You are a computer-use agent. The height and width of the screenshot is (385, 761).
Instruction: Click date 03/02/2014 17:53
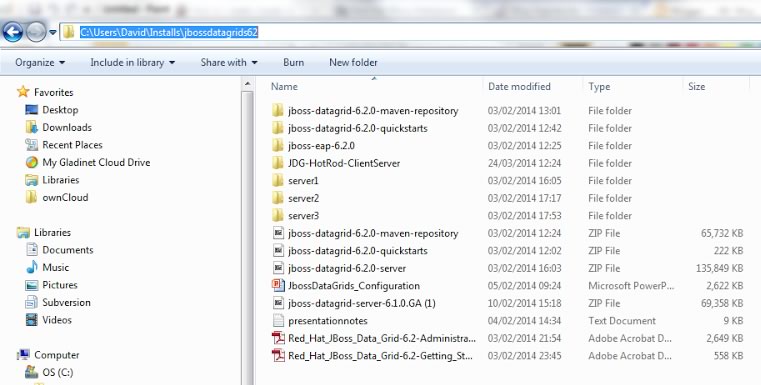coord(524,216)
